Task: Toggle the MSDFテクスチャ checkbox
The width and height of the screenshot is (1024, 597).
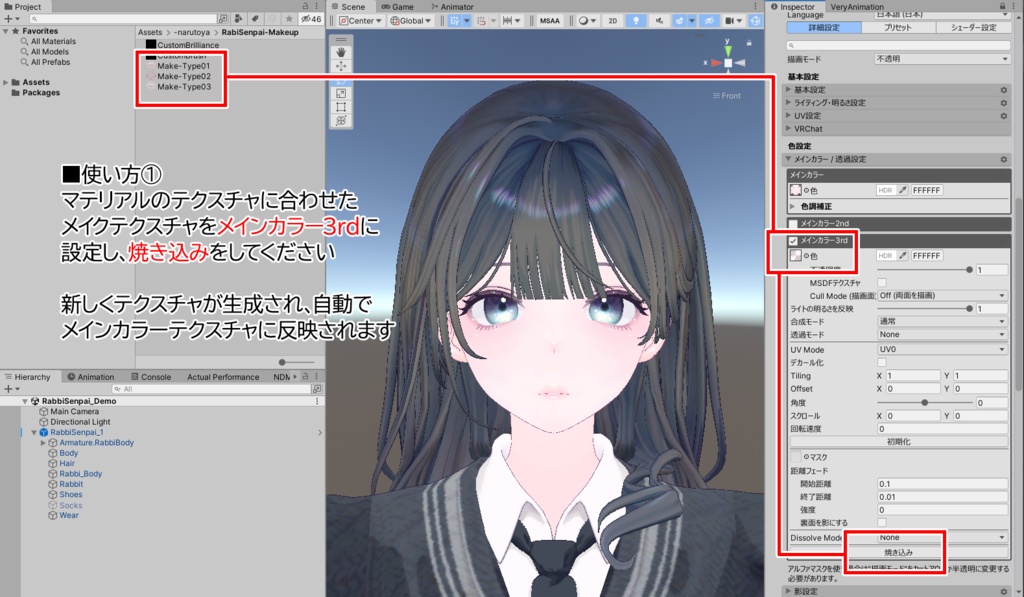Action: click(882, 283)
